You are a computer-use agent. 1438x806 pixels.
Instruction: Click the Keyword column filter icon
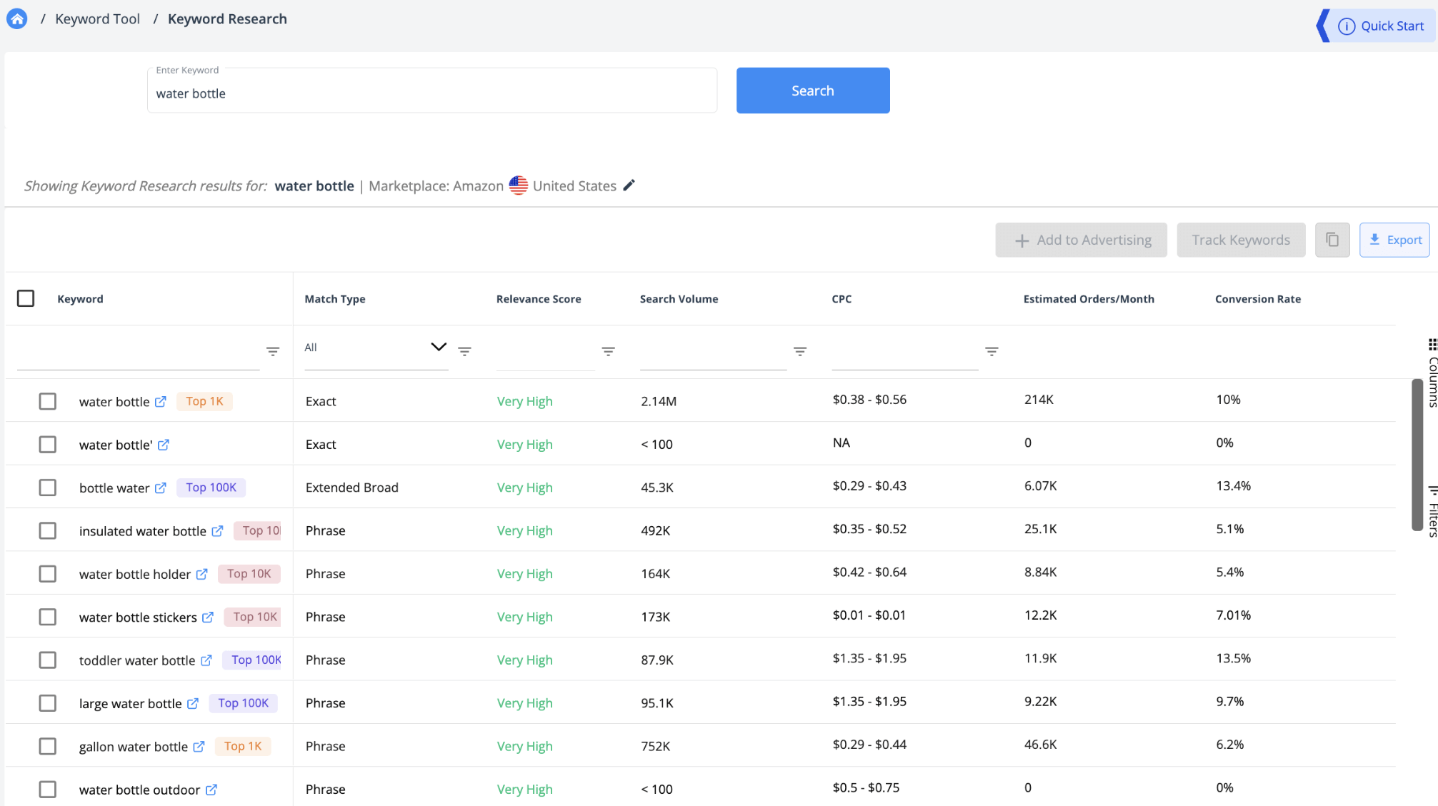pyautogui.click(x=272, y=352)
